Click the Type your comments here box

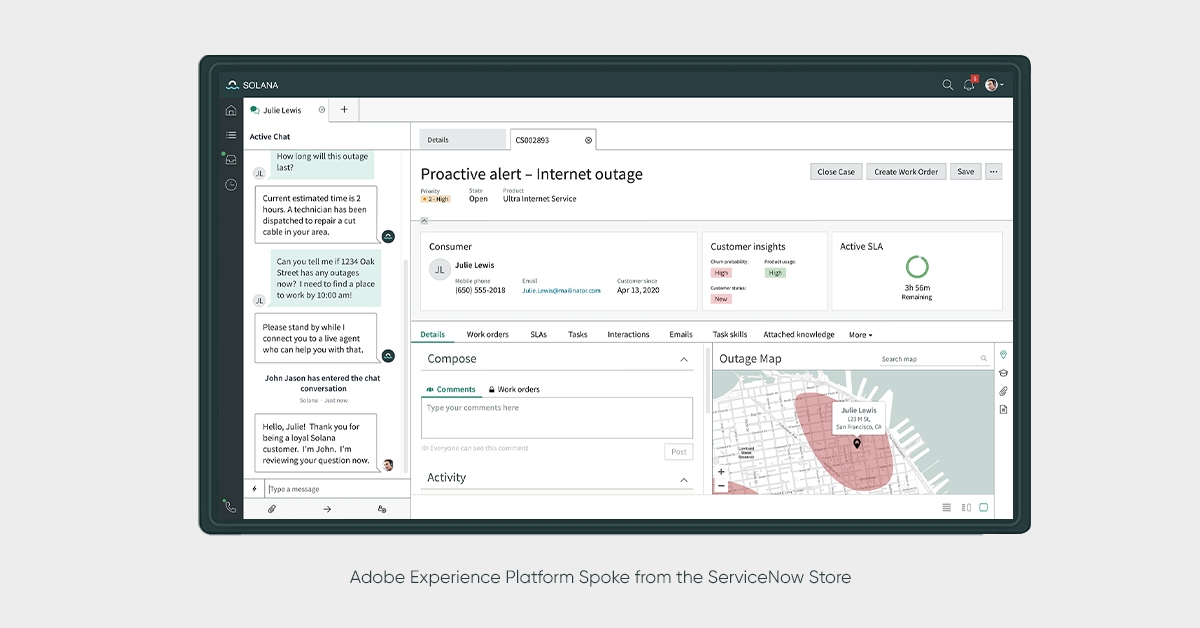(557, 418)
